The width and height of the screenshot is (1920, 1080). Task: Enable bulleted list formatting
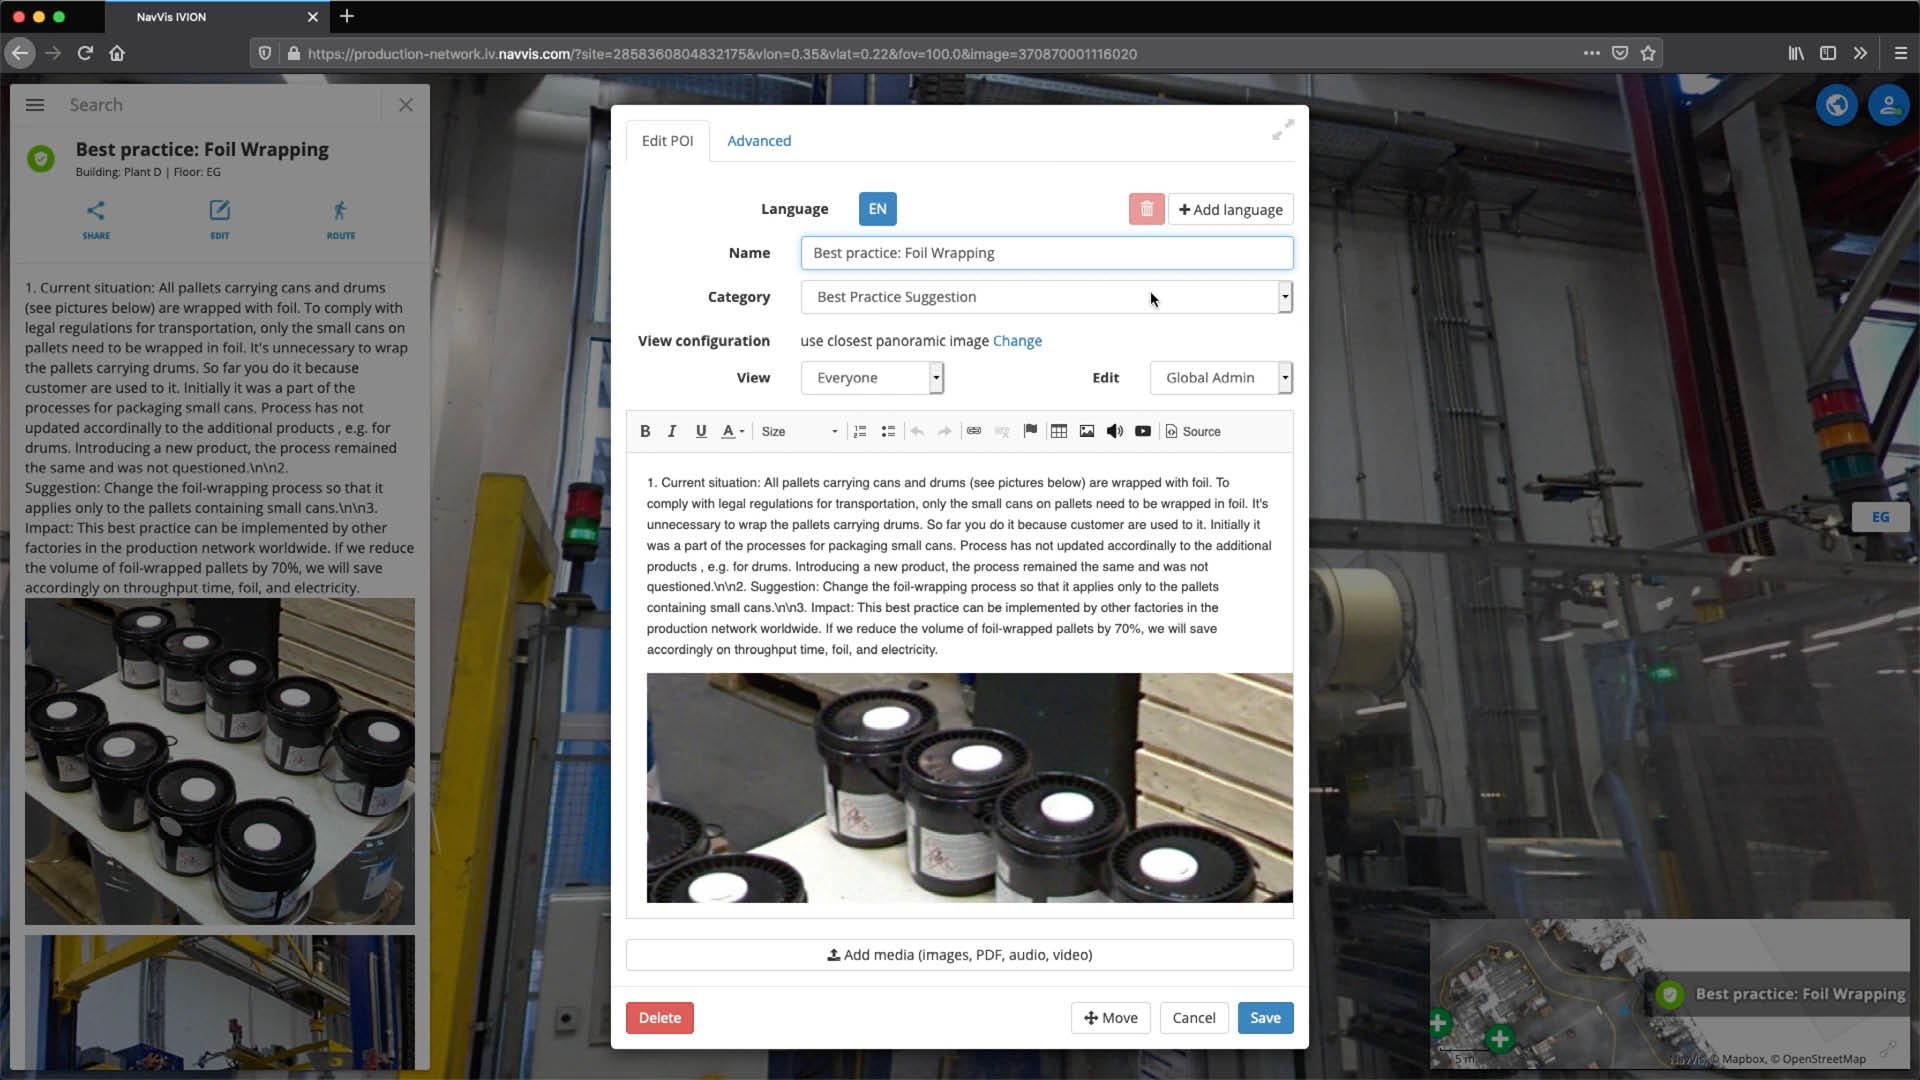888,431
